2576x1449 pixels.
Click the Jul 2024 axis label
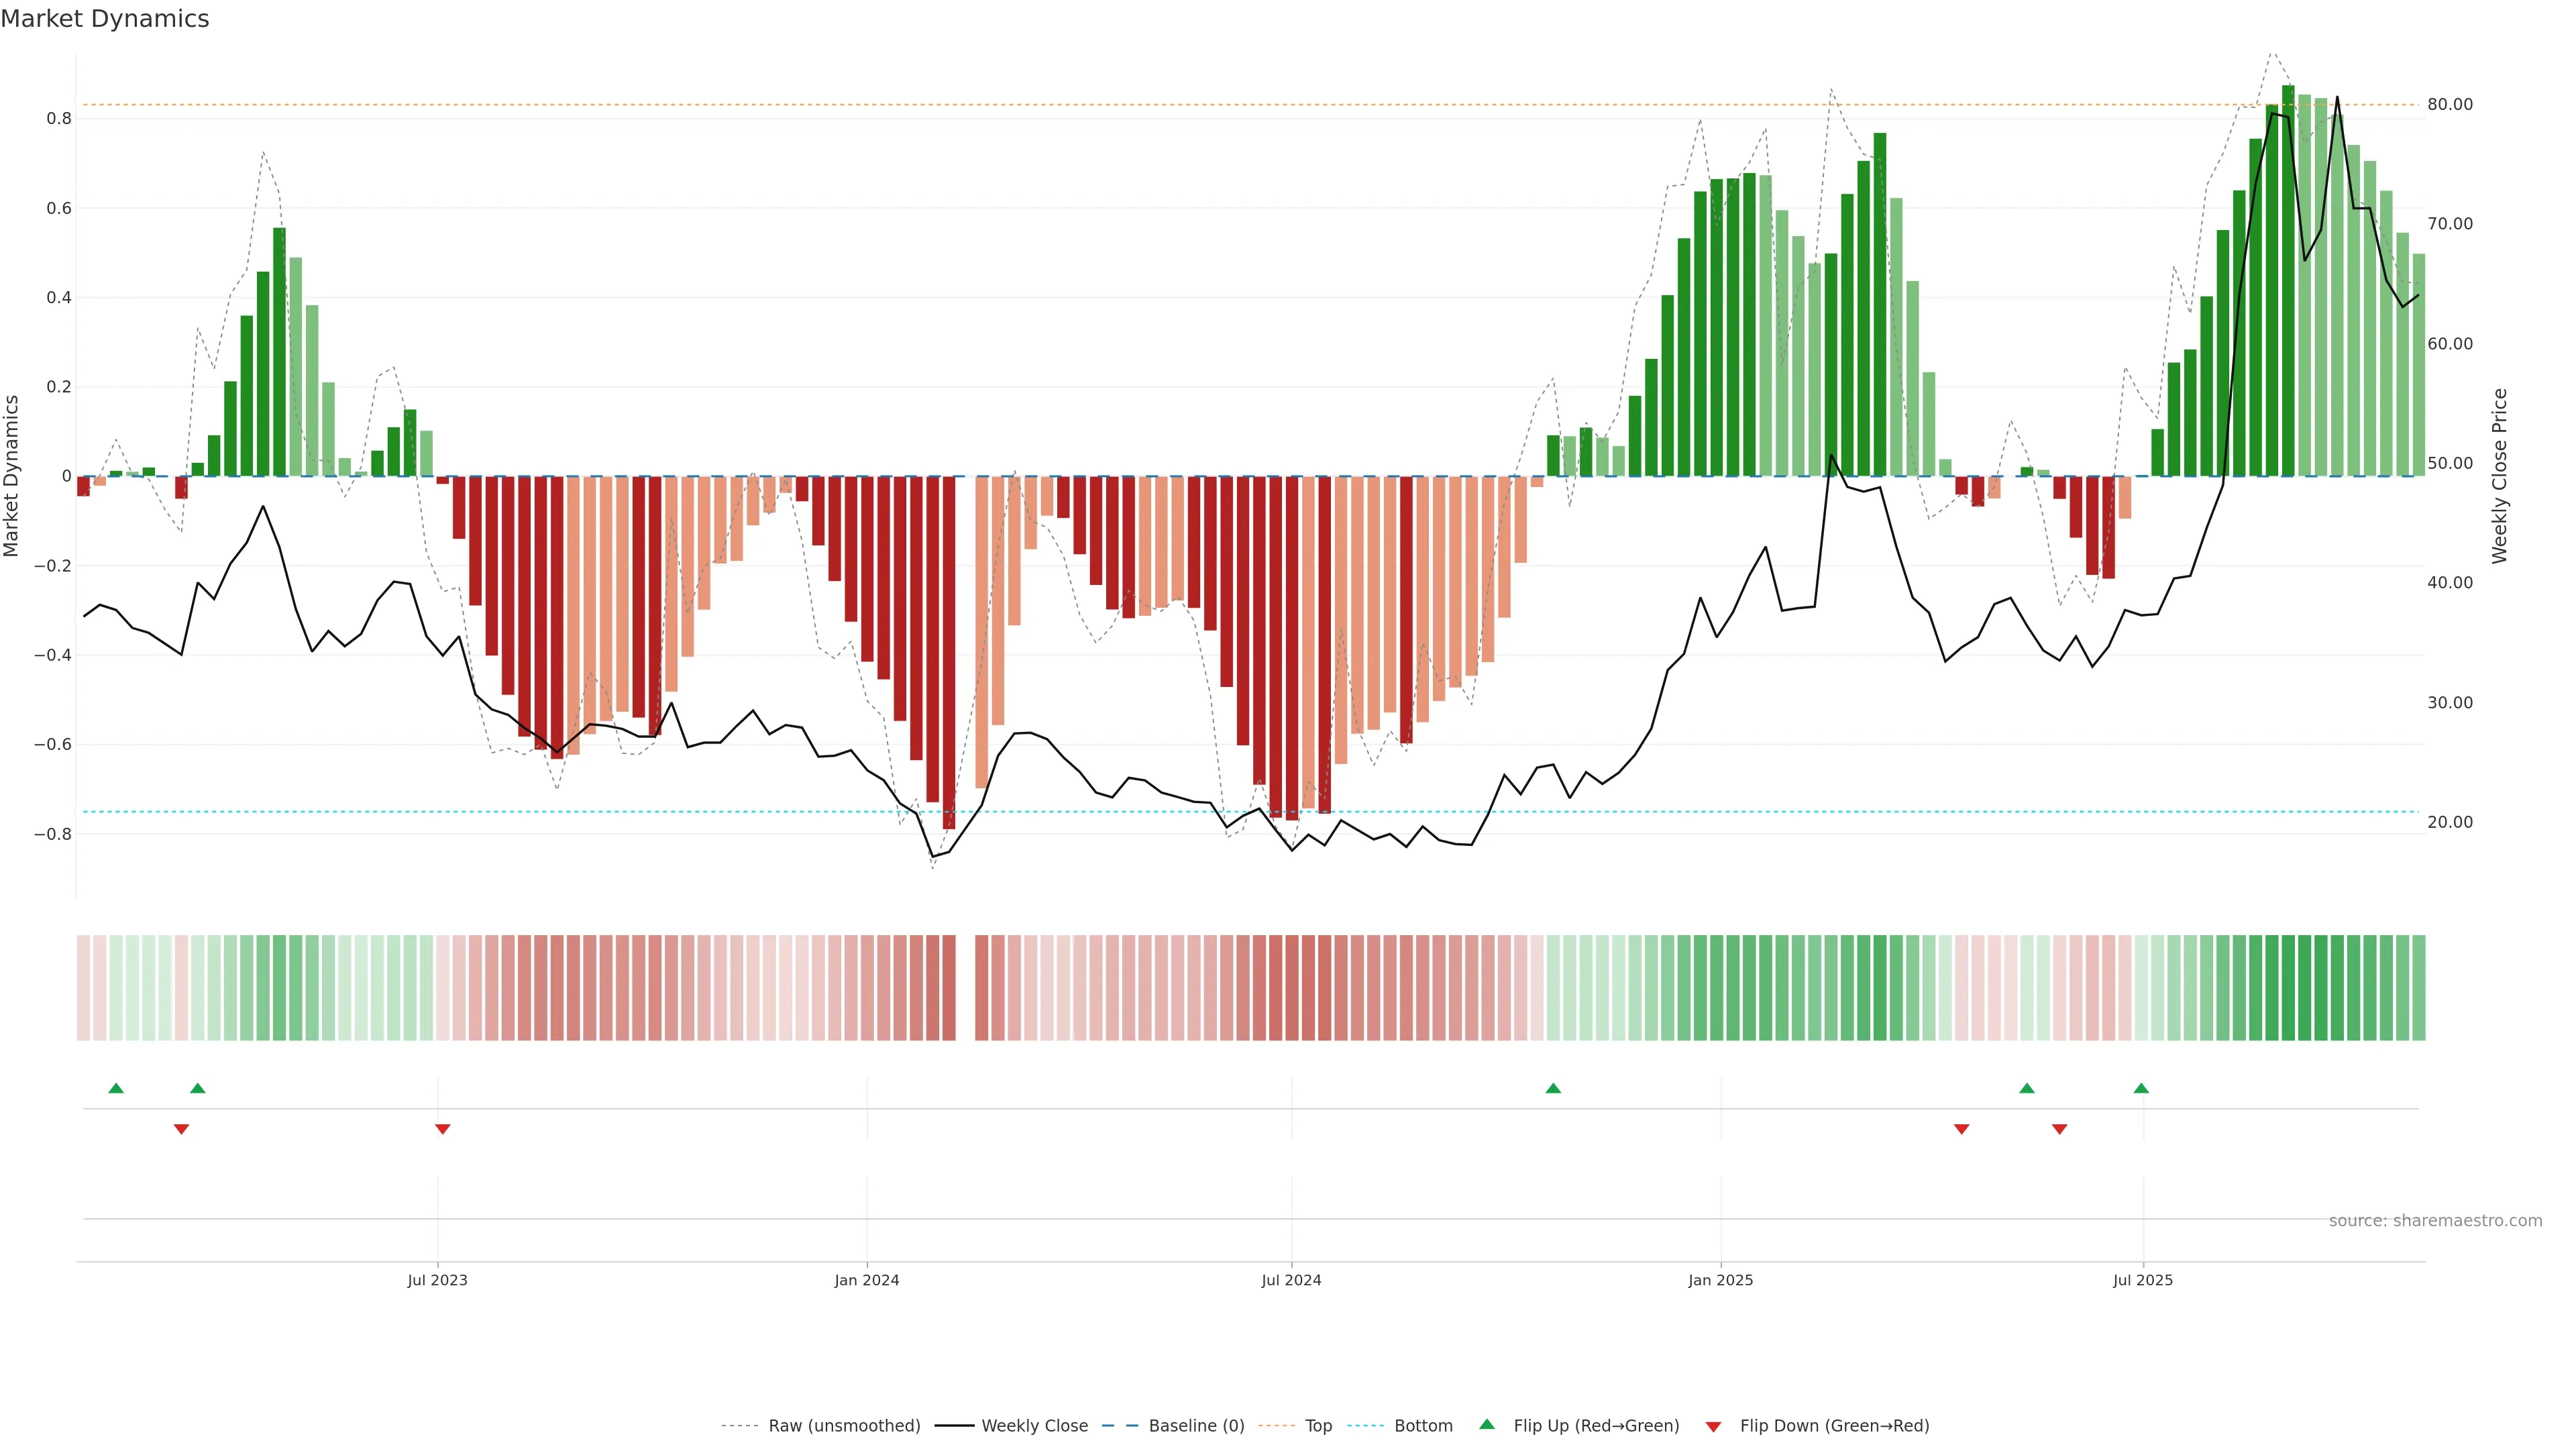[x=1291, y=1280]
